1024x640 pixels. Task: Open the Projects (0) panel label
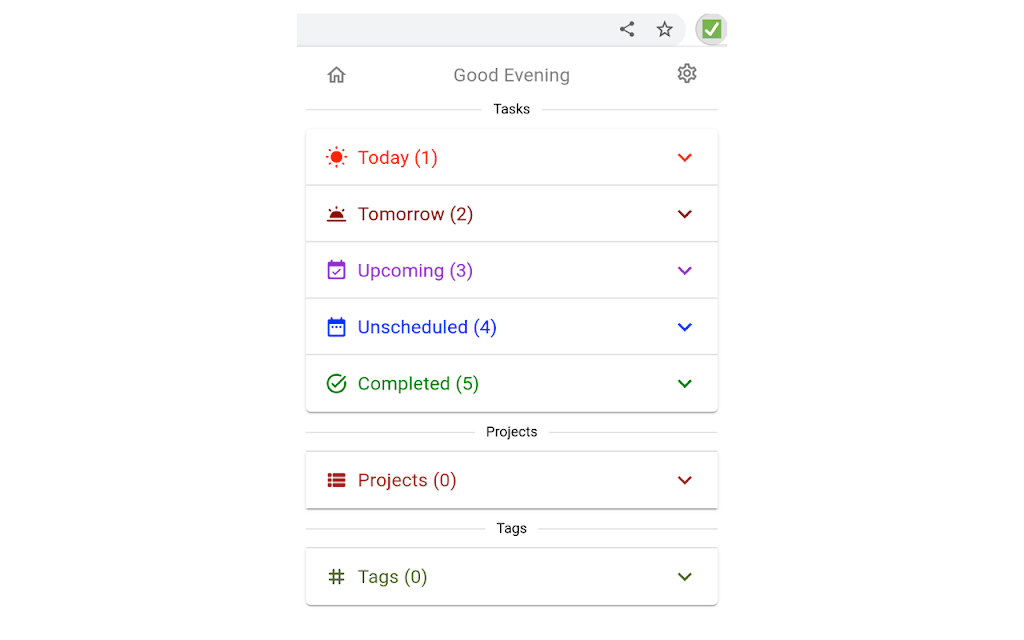407,480
